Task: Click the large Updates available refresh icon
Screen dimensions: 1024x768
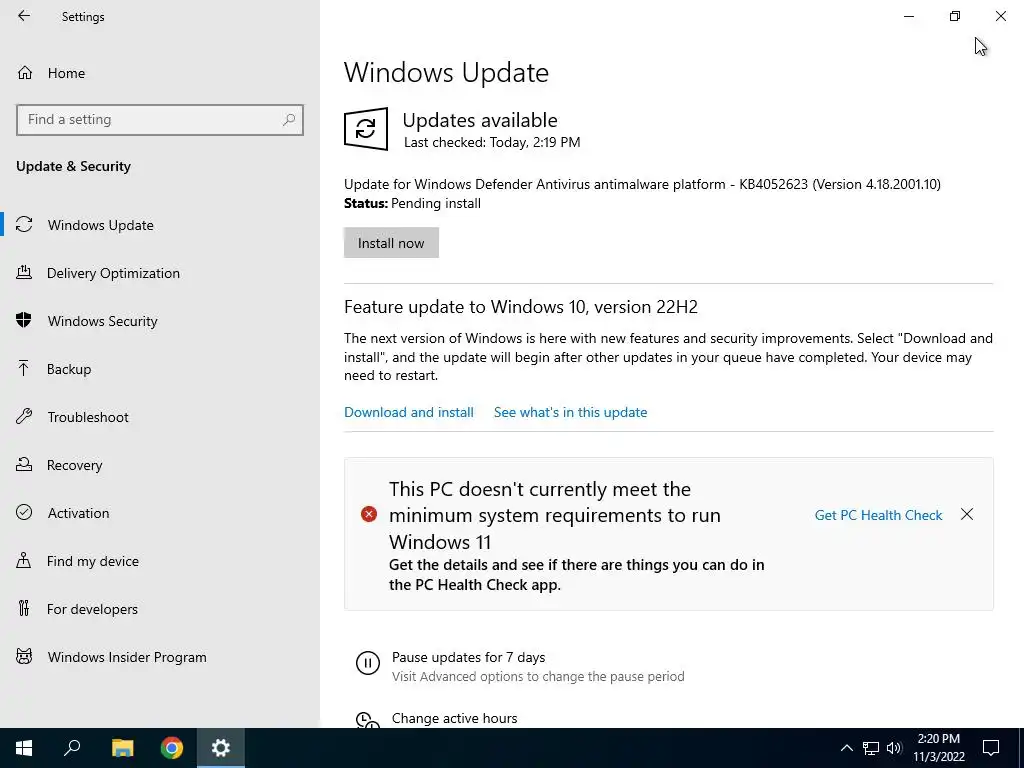Action: pyautogui.click(x=366, y=129)
